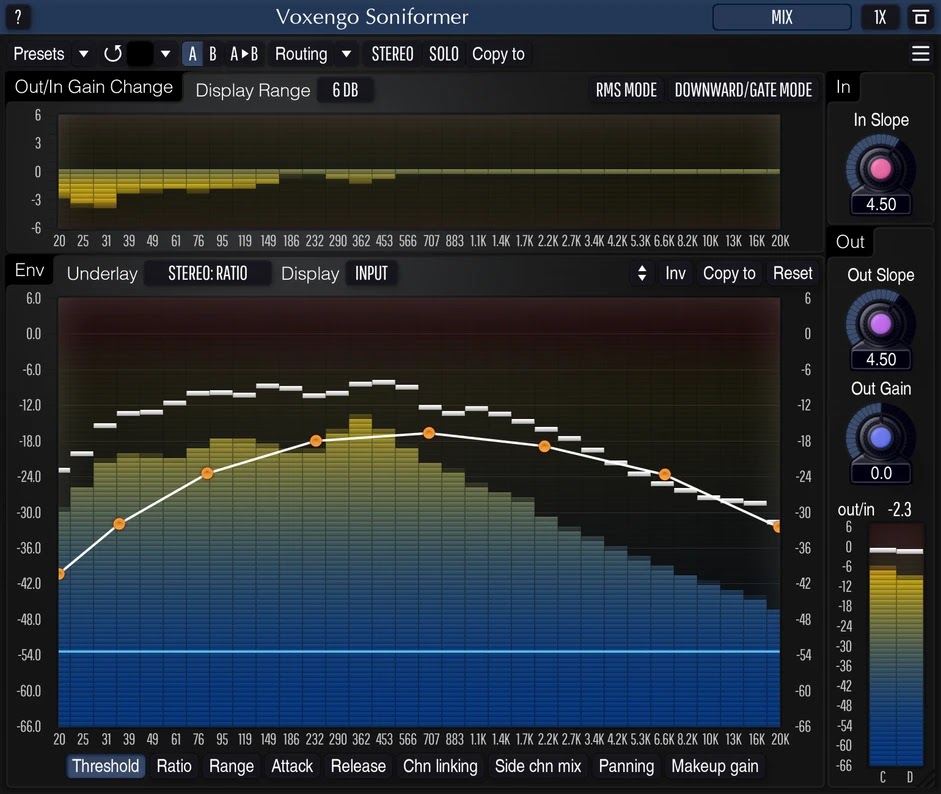Image resolution: width=941 pixels, height=794 pixels.
Task: Click the window layout icon in title bar
Action: point(920,17)
